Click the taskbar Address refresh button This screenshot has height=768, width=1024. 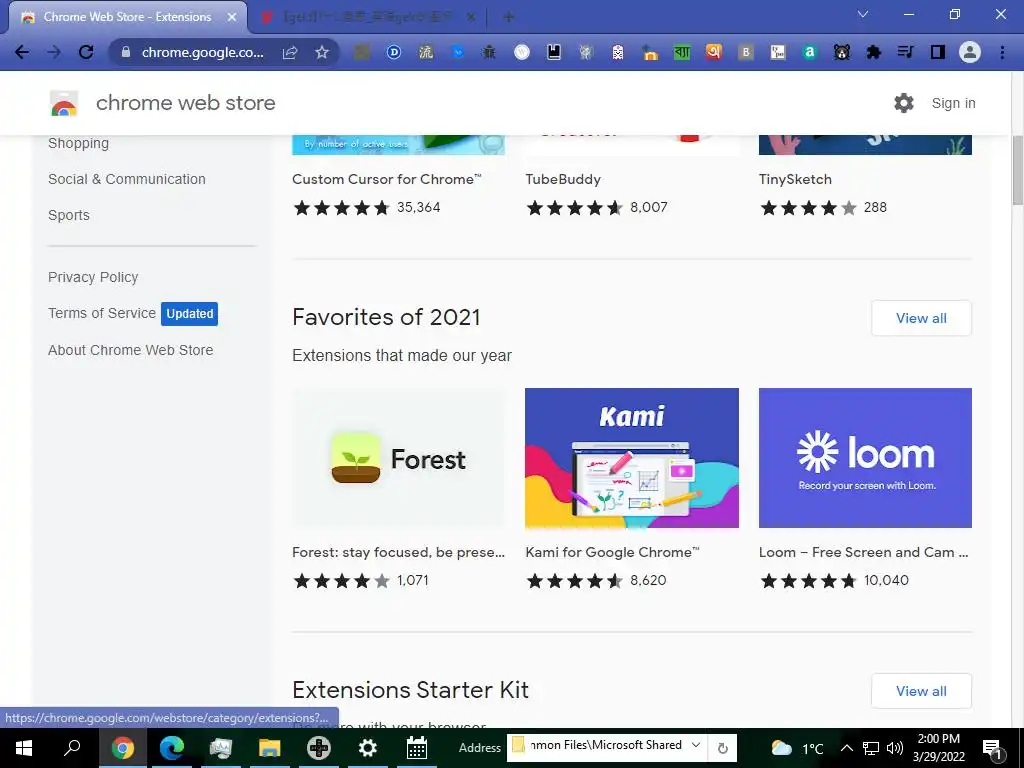(x=722, y=748)
